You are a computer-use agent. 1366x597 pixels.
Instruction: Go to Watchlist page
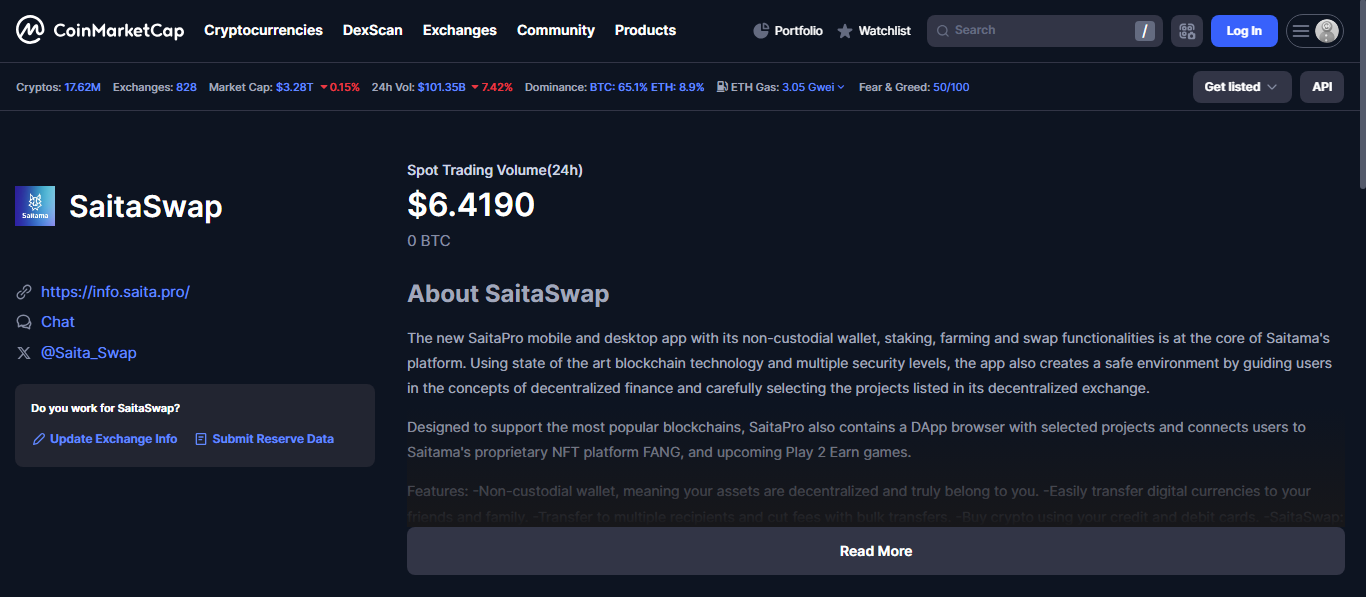[x=874, y=31]
